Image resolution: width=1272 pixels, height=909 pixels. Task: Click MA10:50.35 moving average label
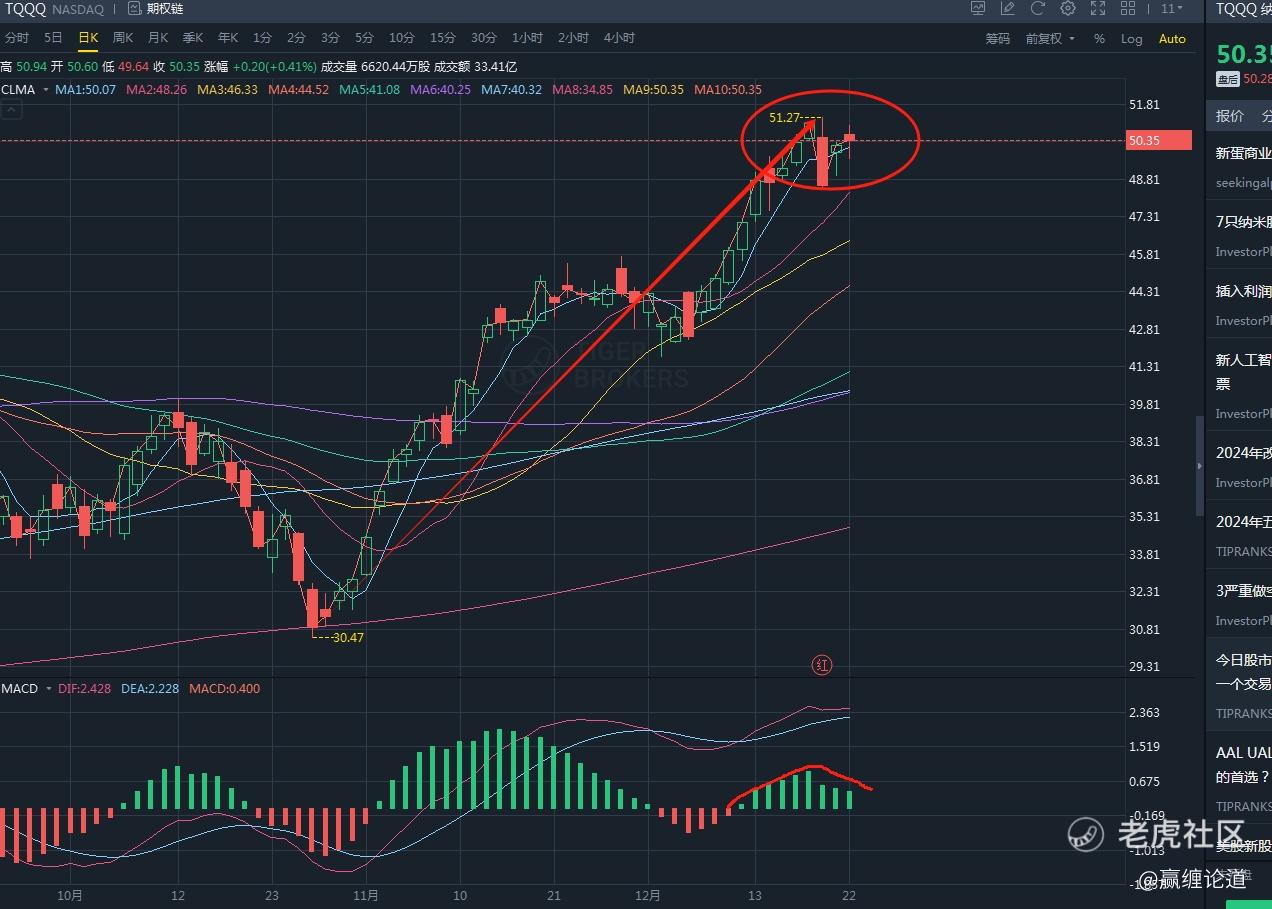pyautogui.click(x=728, y=90)
